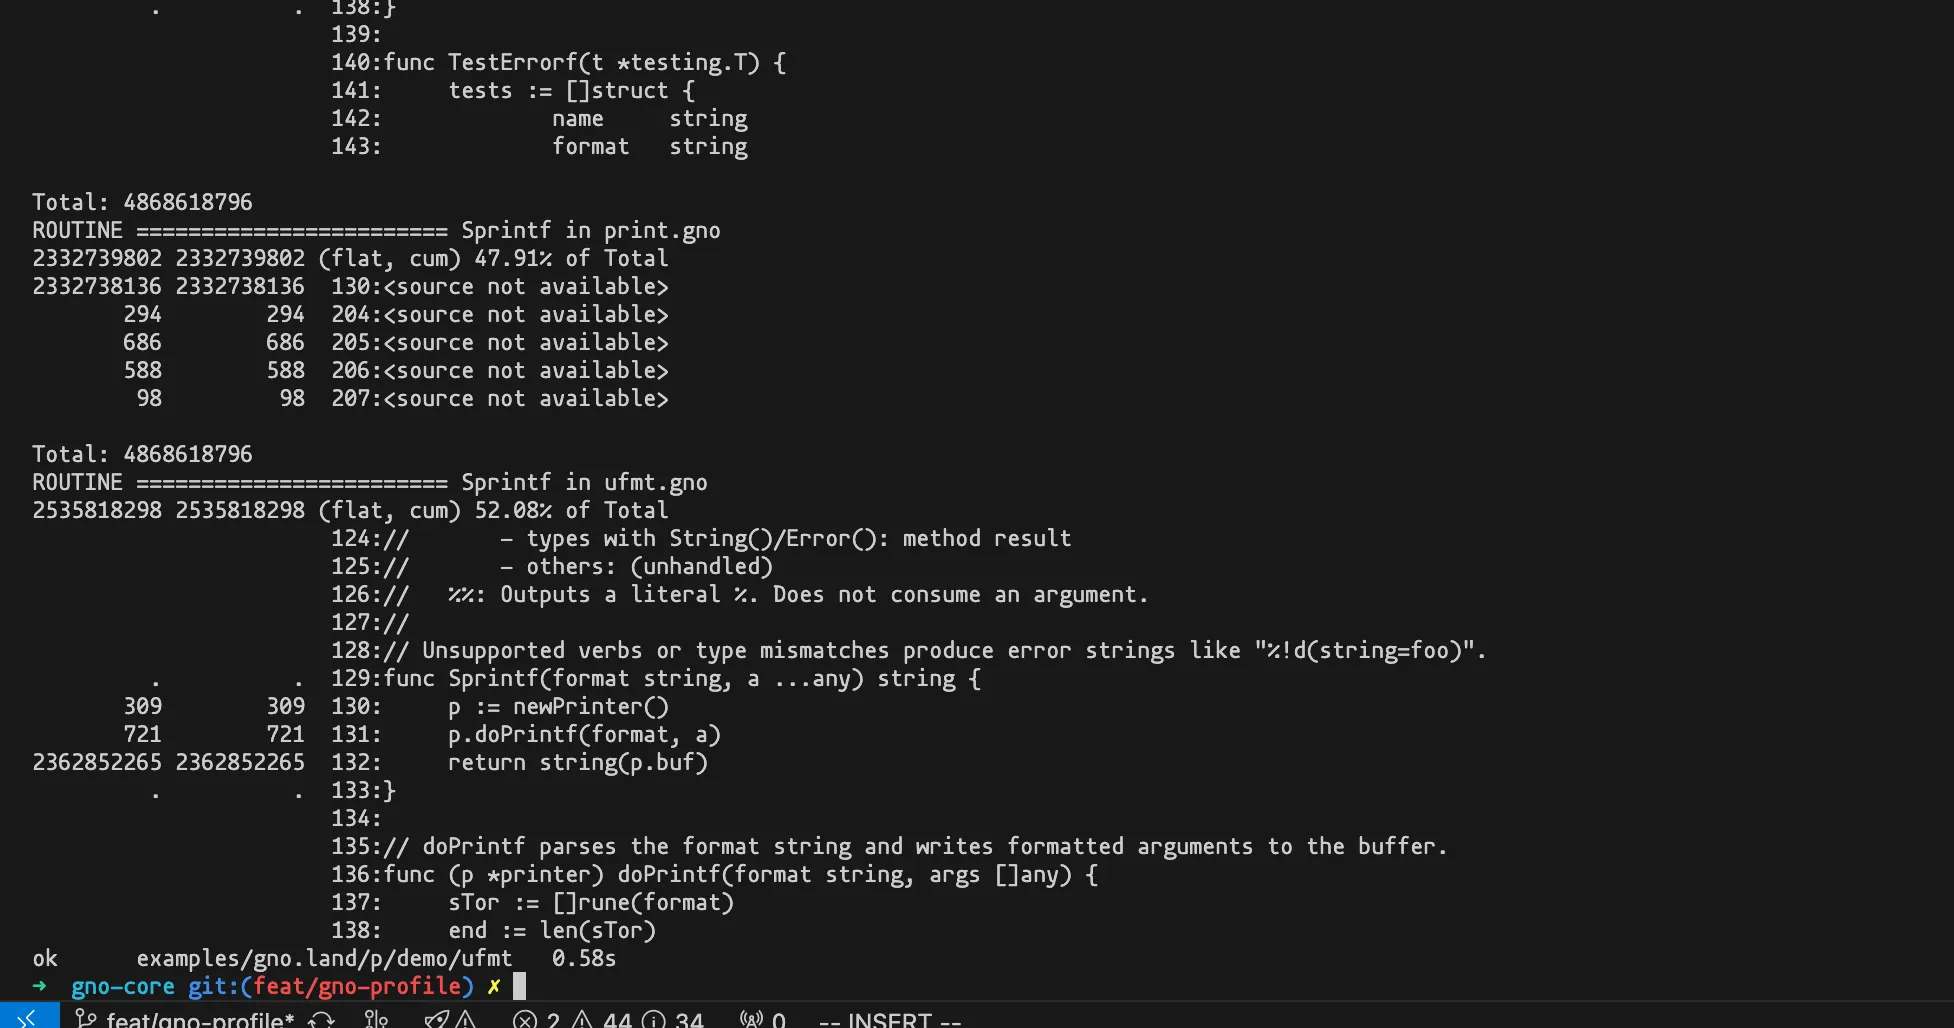Click the warning triangle beside the rocket
Viewport: 1954px width, 1028px height.
pos(465,1019)
